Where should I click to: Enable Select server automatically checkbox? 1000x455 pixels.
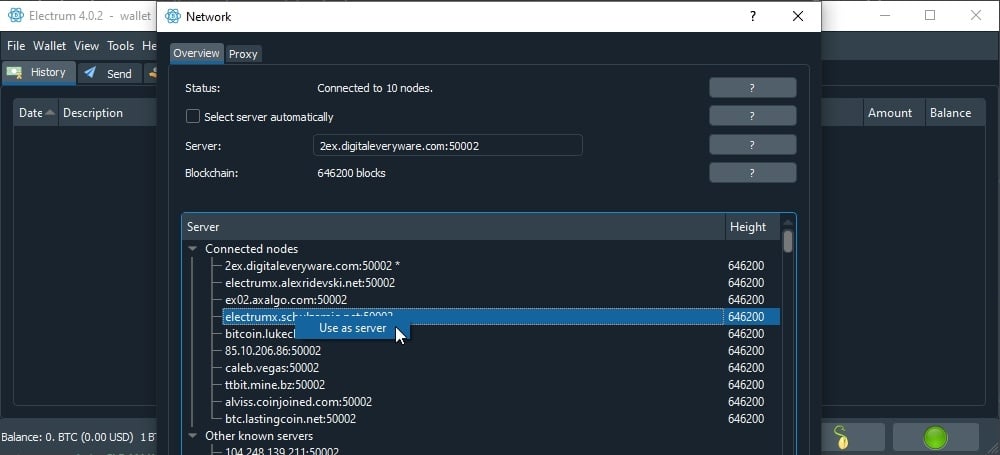[193, 116]
